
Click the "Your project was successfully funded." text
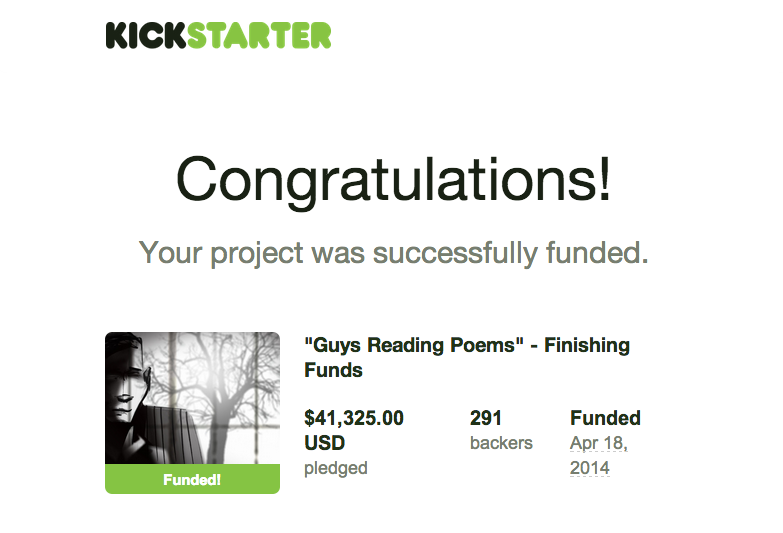(x=393, y=252)
